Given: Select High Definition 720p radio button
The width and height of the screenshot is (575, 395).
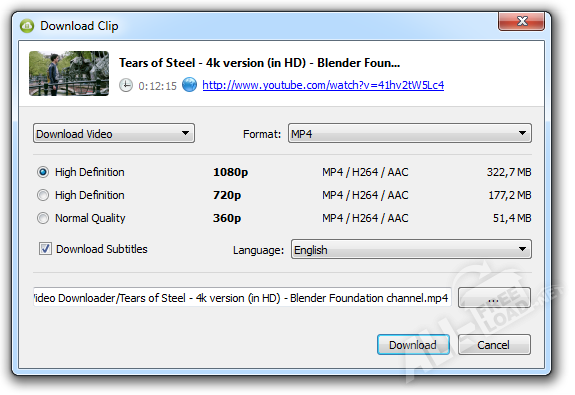Looking at the screenshot, I should coord(43,195).
